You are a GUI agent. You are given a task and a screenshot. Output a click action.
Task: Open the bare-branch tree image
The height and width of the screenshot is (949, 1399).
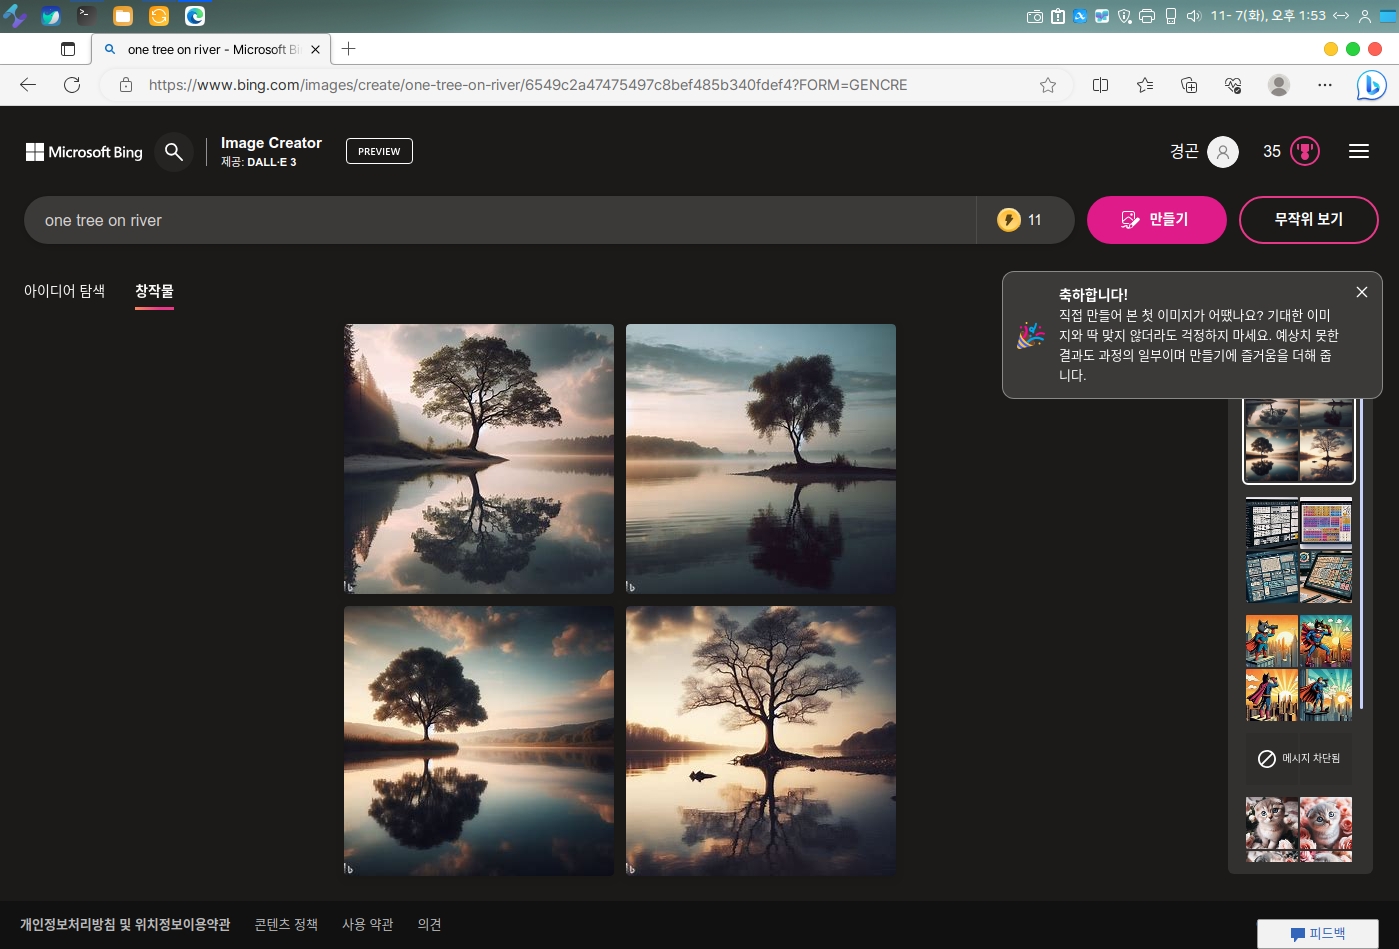(x=760, y=740)
